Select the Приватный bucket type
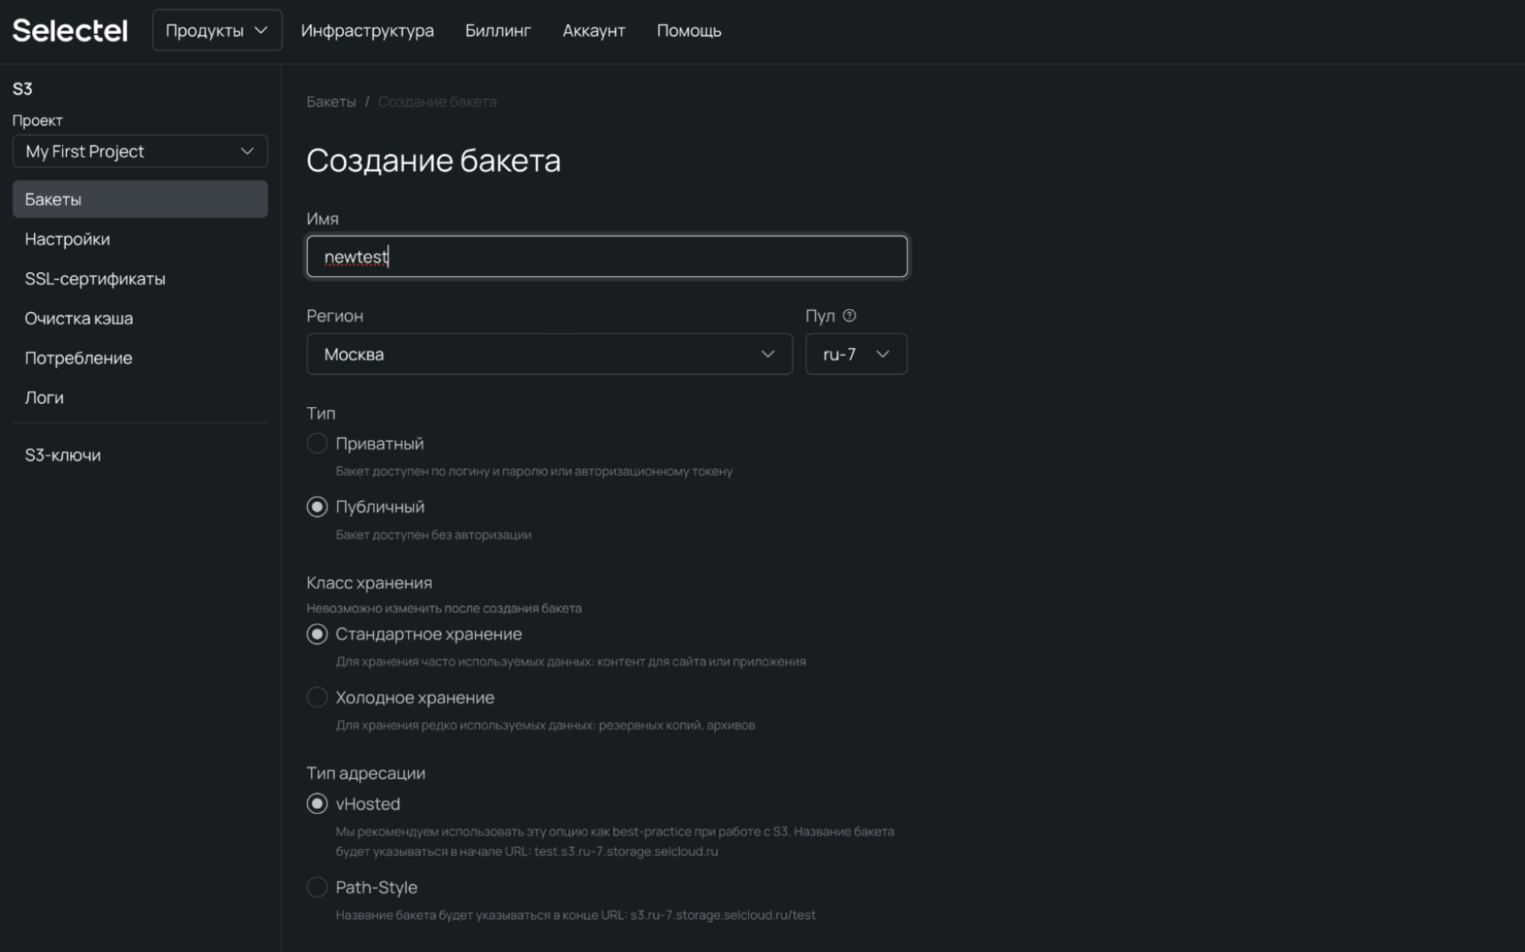The image size is (1525, 952). click(x=317, y=443)
